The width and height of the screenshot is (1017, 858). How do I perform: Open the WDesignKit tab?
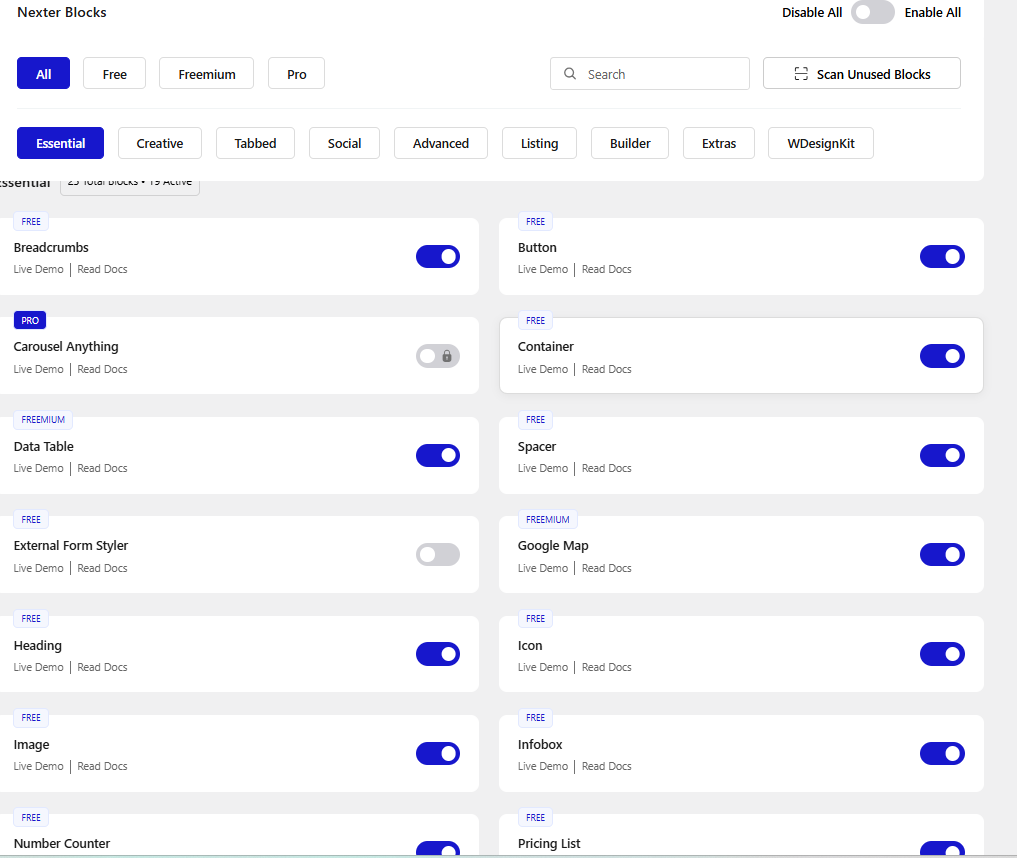coord(820,143)
